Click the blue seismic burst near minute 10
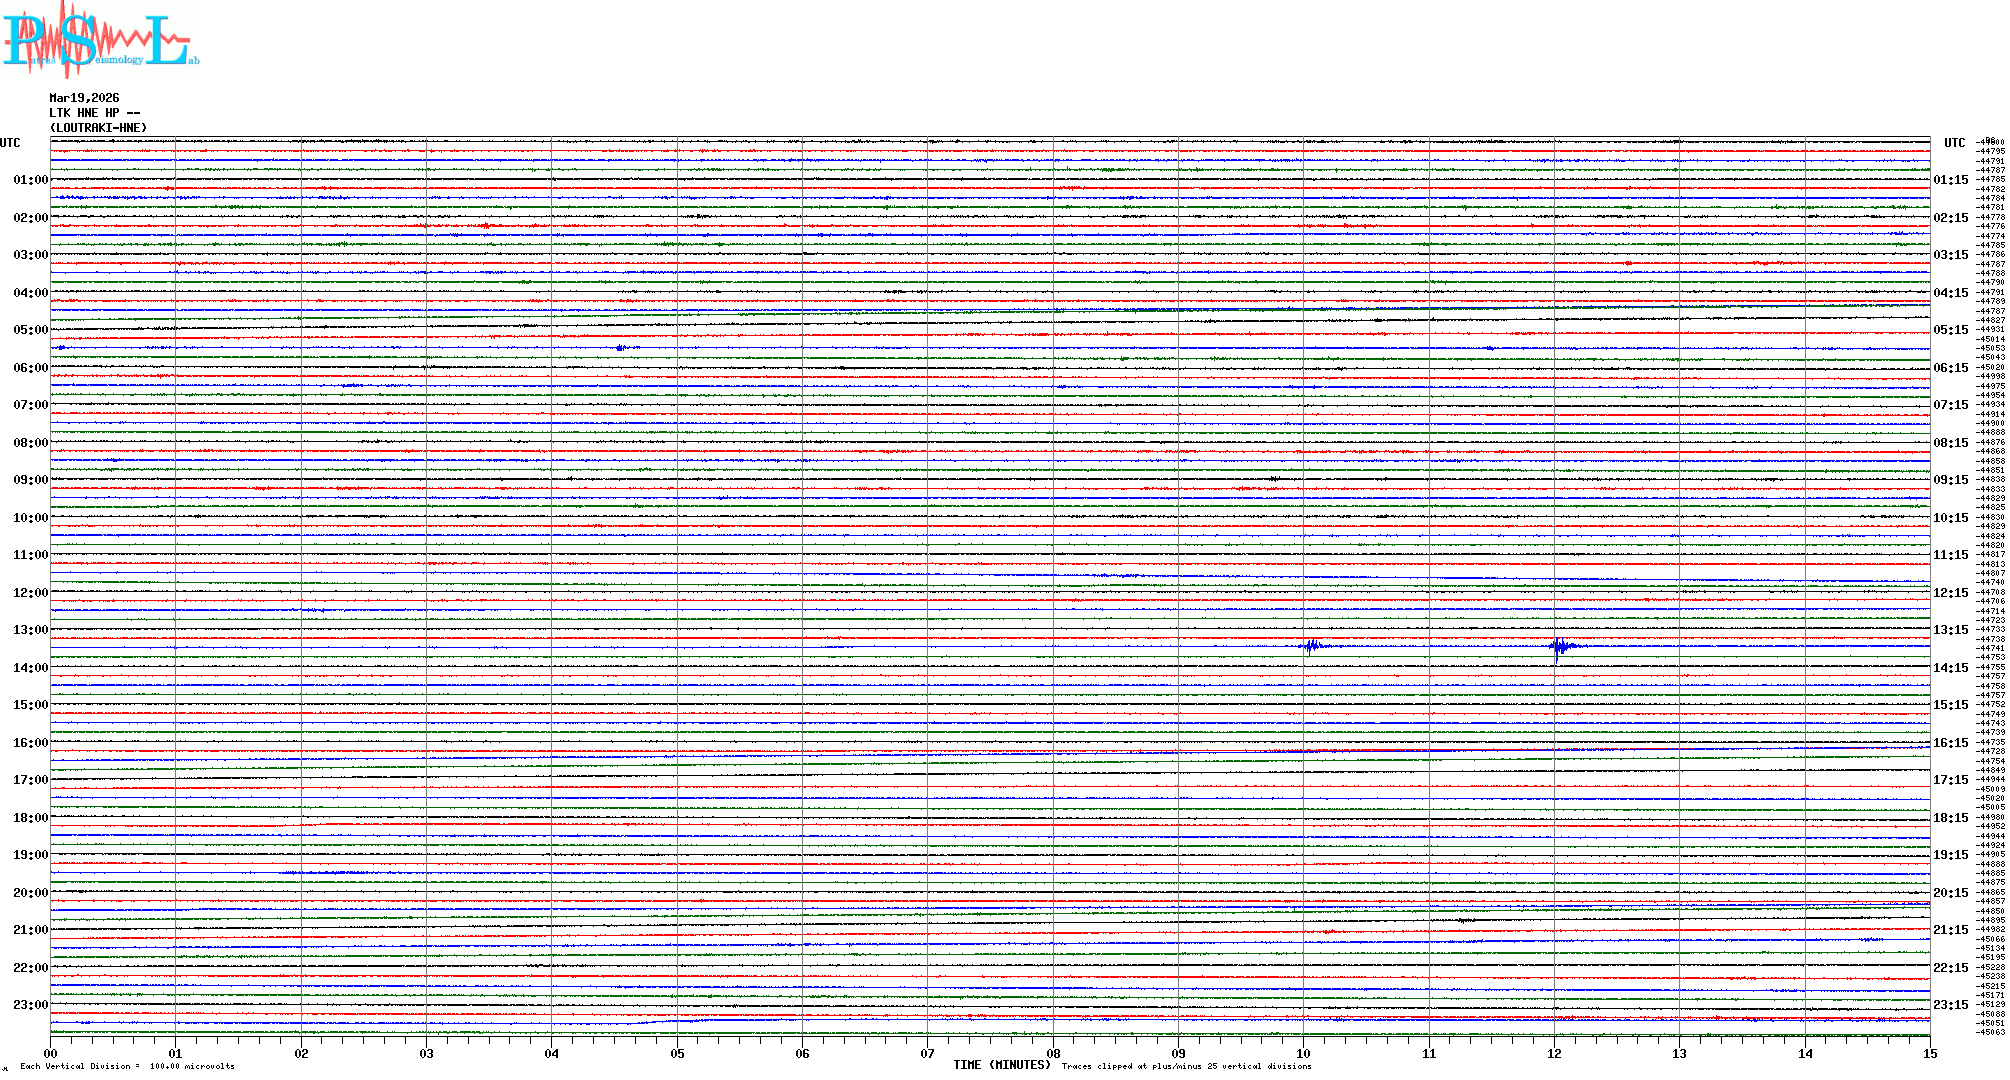Image resolution: width=2010 pixels, height=1080 pixels. [x=1311, y=646]
